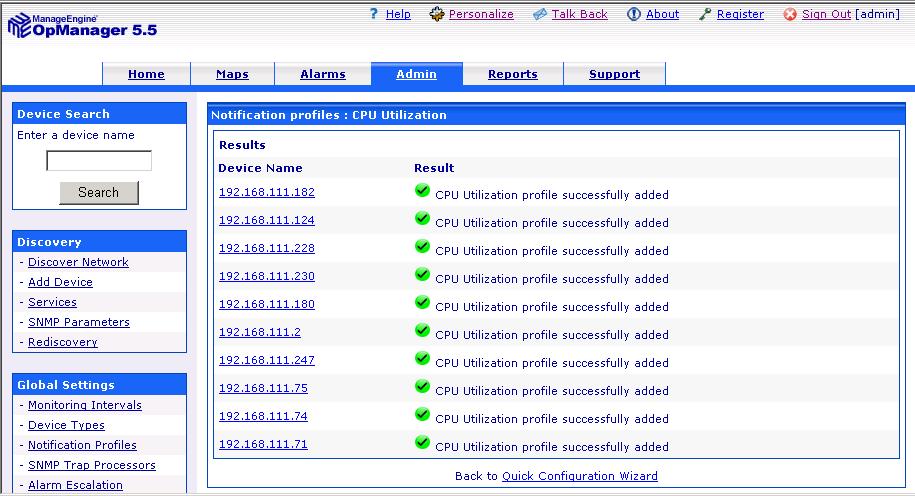Open device 192.168.111.230

point(267,276)
